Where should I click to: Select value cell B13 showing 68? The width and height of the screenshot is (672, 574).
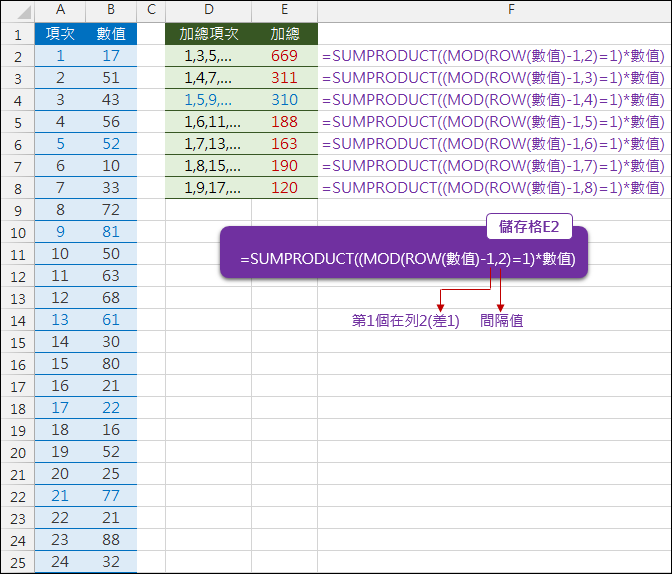(111, 298)
